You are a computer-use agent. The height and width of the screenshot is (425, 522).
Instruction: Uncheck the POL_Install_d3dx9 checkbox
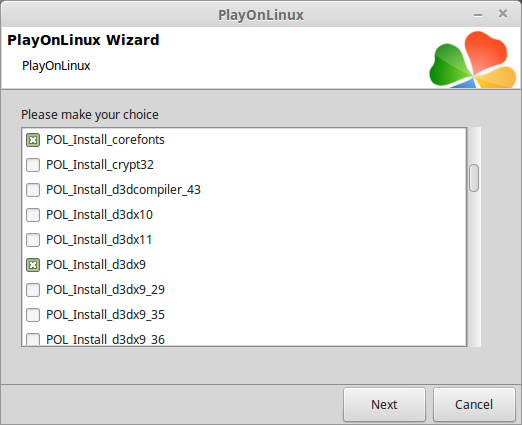pos(33,265)
